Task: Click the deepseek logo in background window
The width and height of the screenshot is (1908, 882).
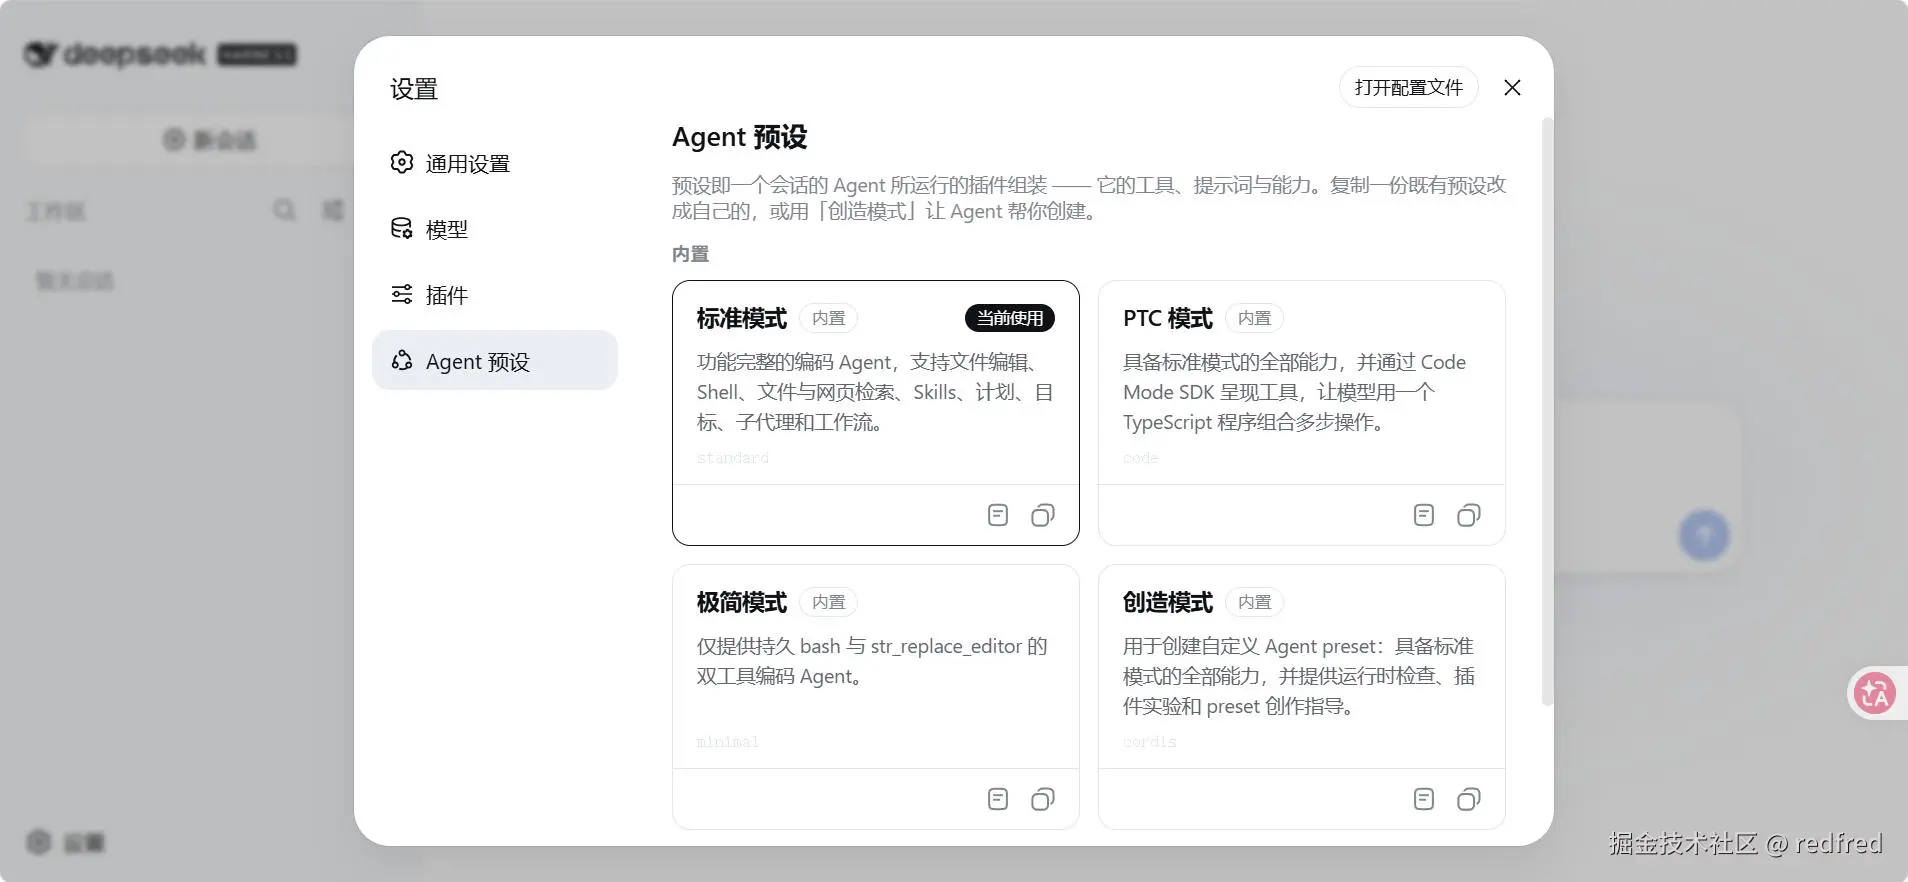Action: point(160,54)
